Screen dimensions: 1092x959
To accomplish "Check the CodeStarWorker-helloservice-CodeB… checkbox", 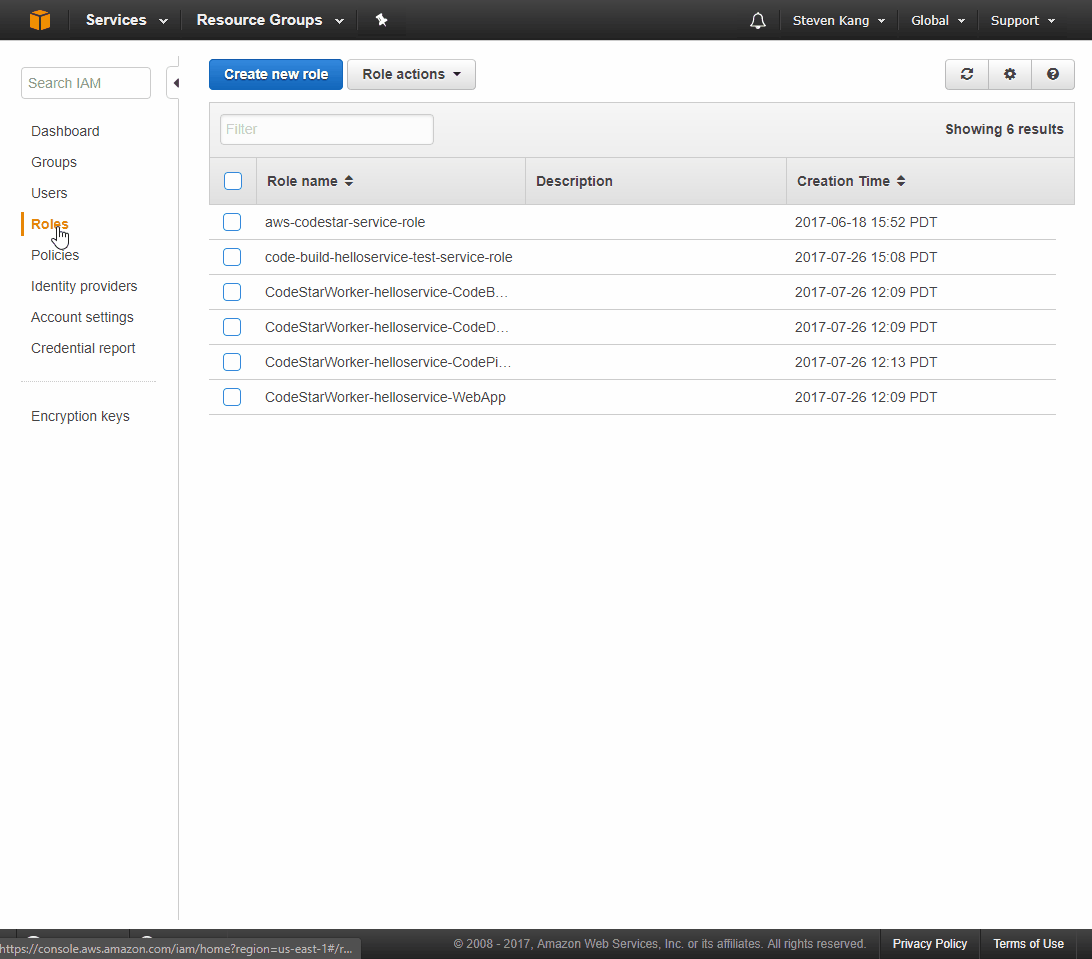I will (x=232, y=292).
